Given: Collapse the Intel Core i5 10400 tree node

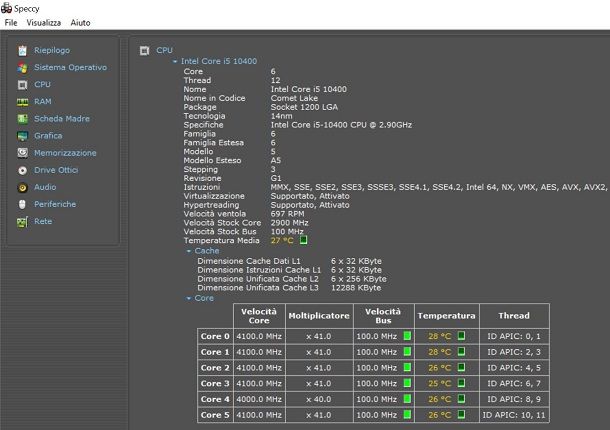Looking at the screenshot, I should click(x=175, y=61).
